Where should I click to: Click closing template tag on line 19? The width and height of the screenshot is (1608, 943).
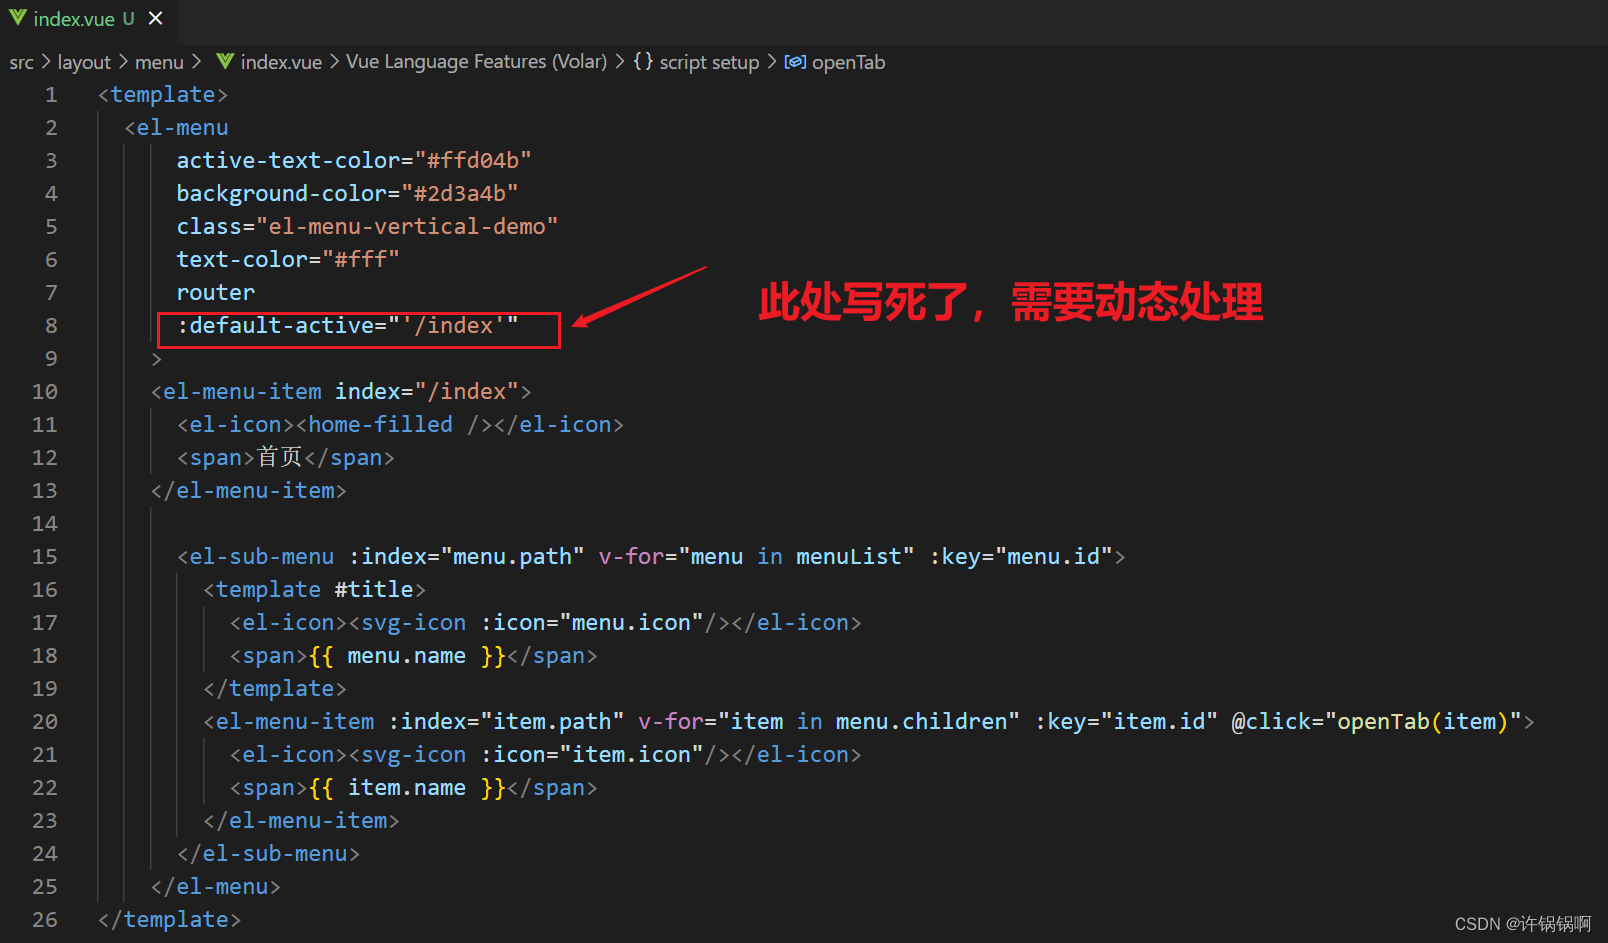[x=275, y=689]
